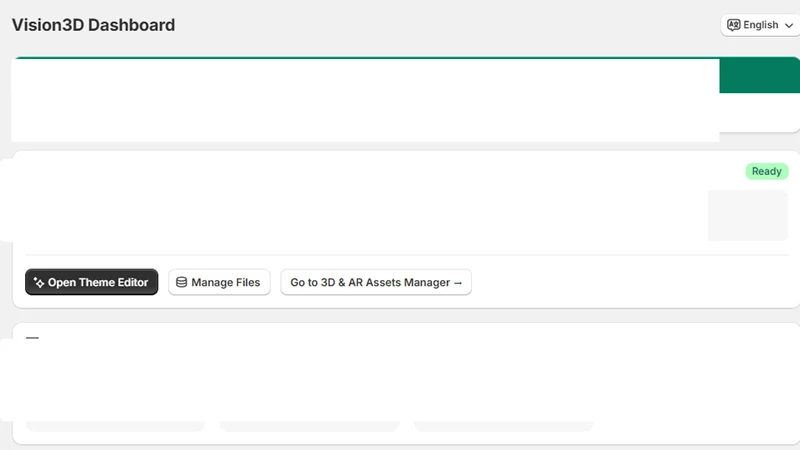The height and width of the screenshot is (450, 800).
Task: Go to 3D & AR Assets Manager
Action: (x=376, y=282)
